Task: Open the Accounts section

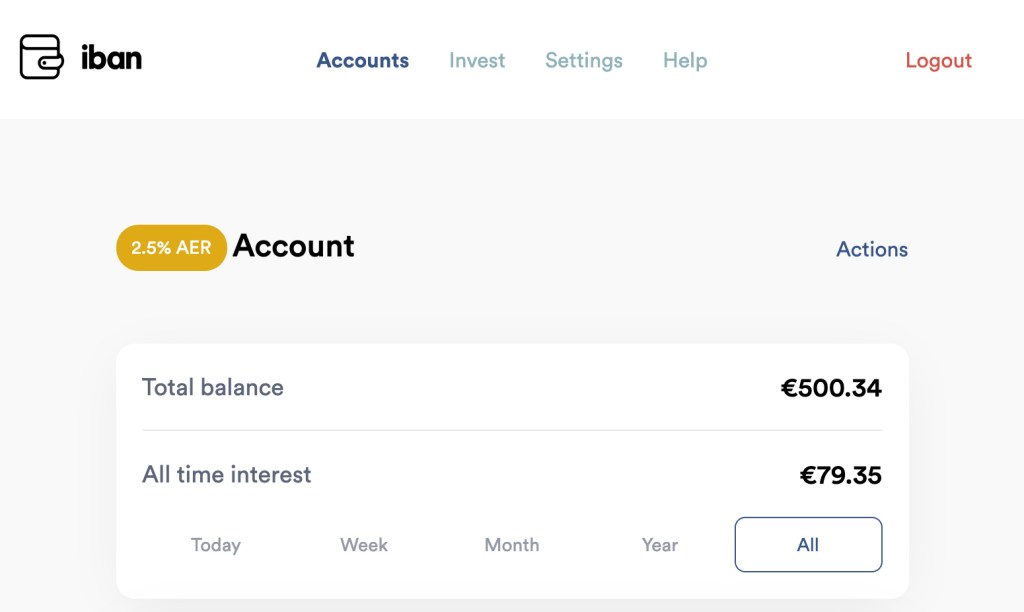Action: point(362,60)
